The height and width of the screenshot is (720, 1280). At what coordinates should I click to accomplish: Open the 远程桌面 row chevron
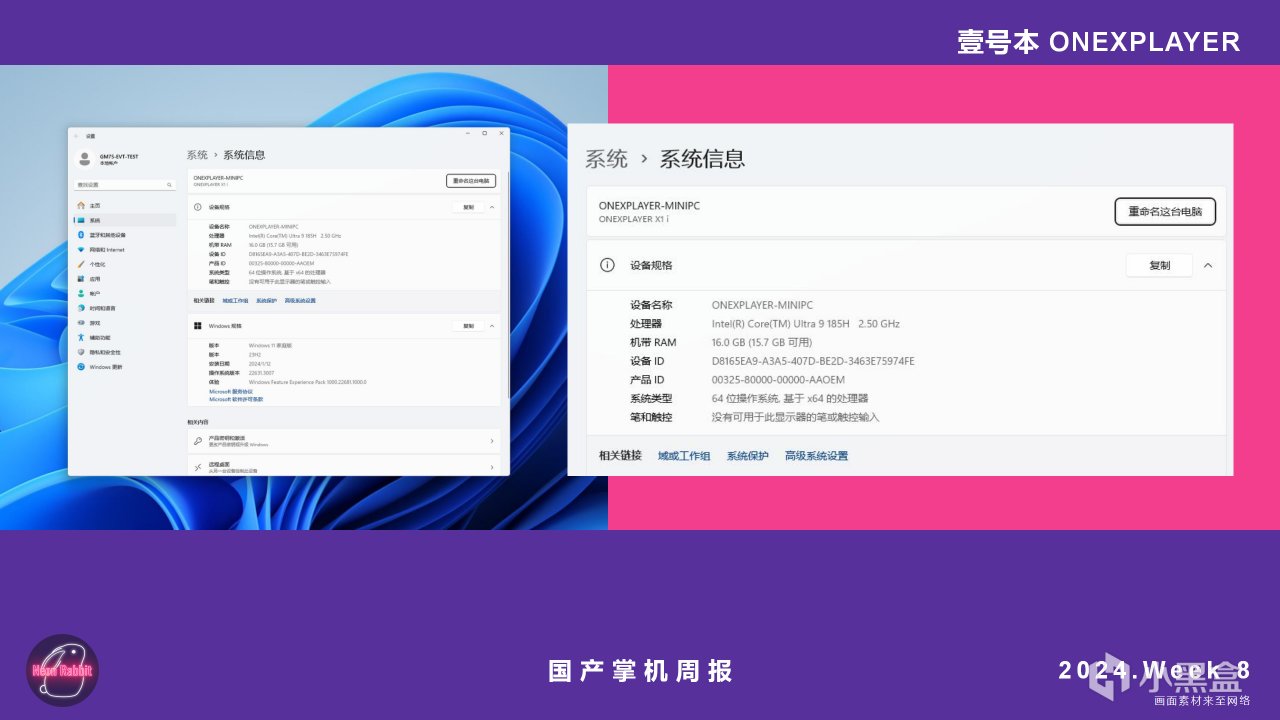click(491, 467)
